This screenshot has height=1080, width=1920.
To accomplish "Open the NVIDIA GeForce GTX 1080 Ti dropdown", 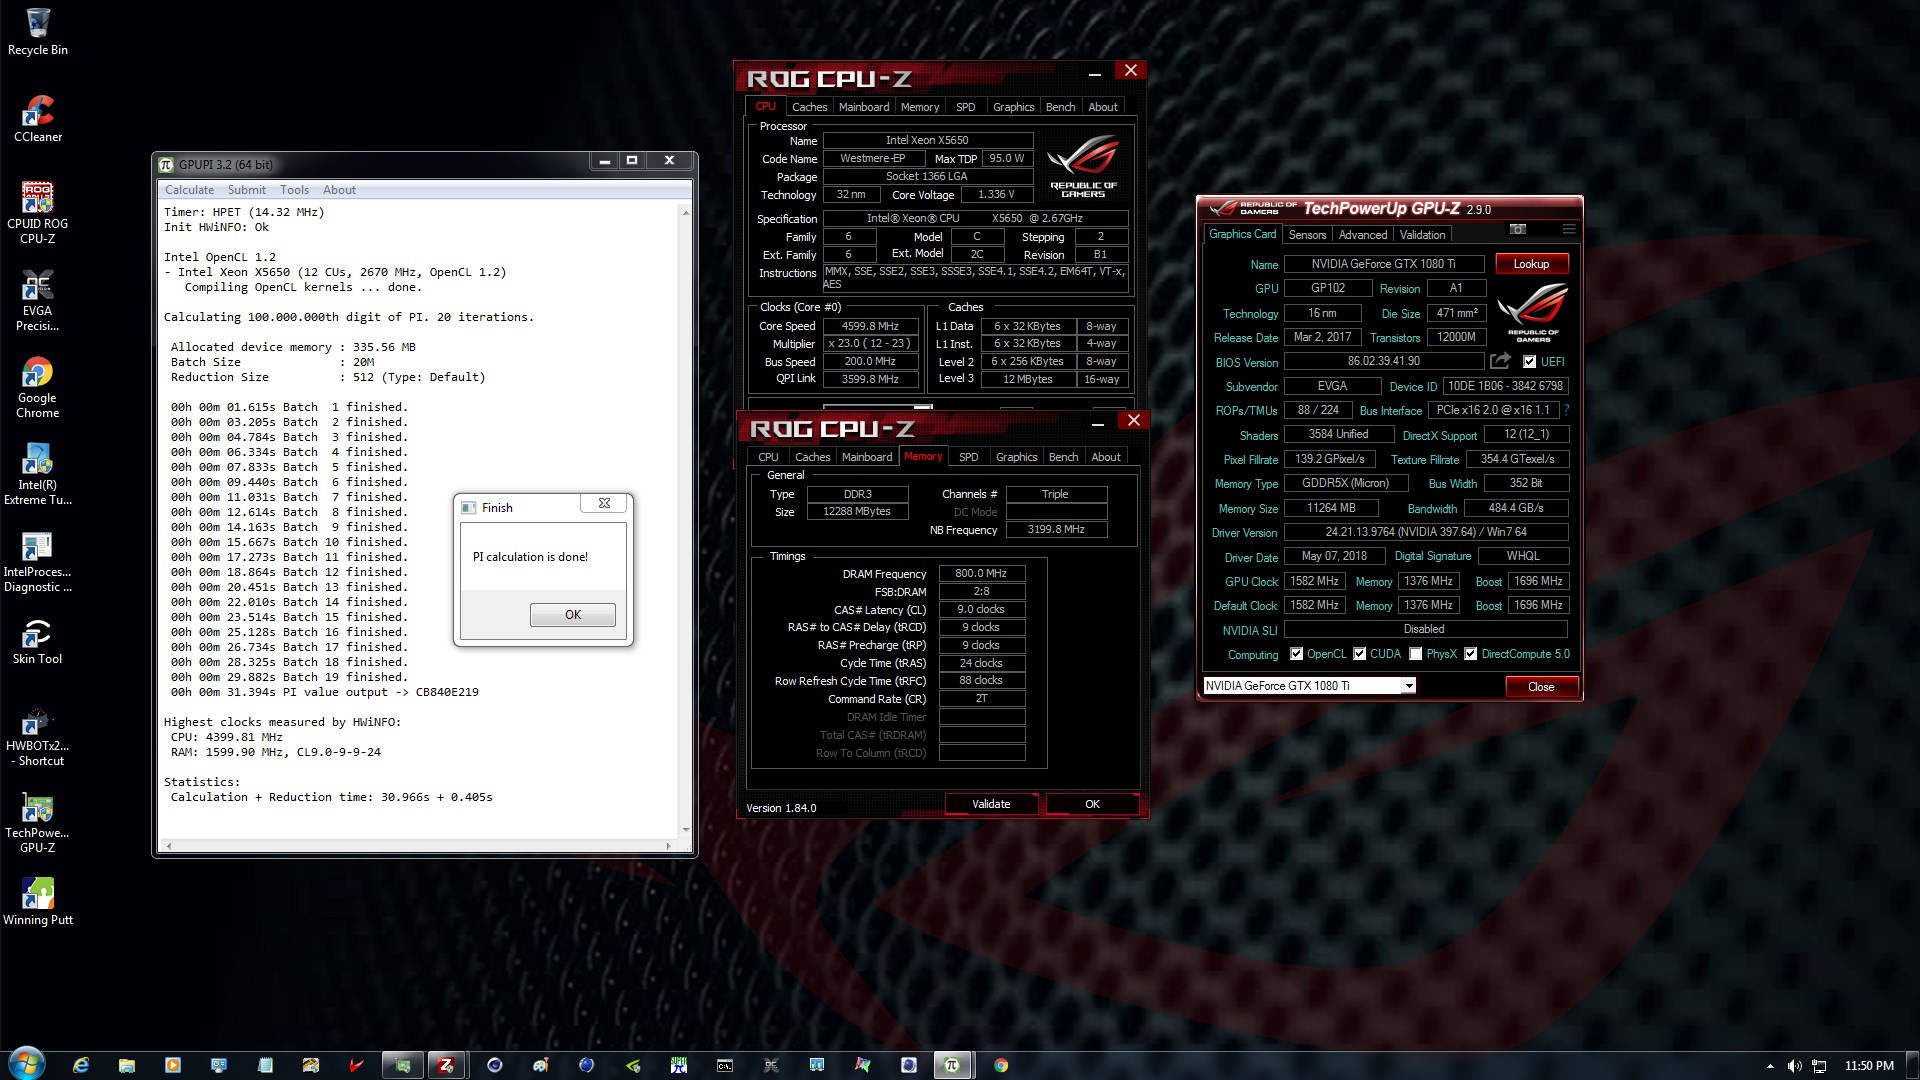I will coord(1309,686).
